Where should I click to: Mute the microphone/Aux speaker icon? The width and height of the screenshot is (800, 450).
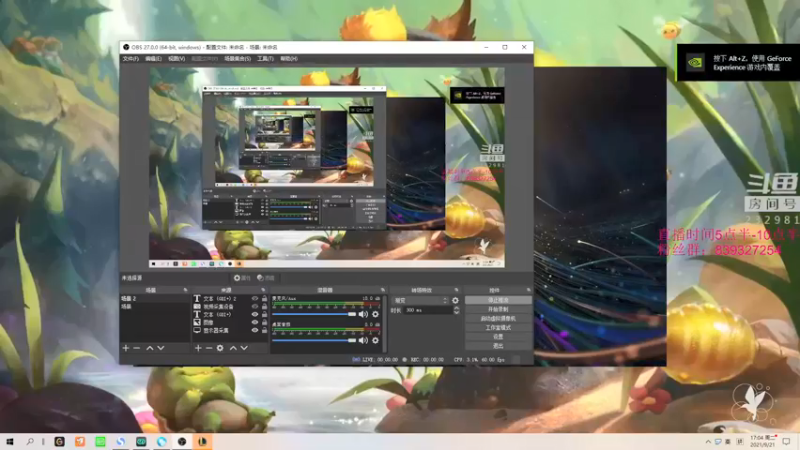(363, 314)
